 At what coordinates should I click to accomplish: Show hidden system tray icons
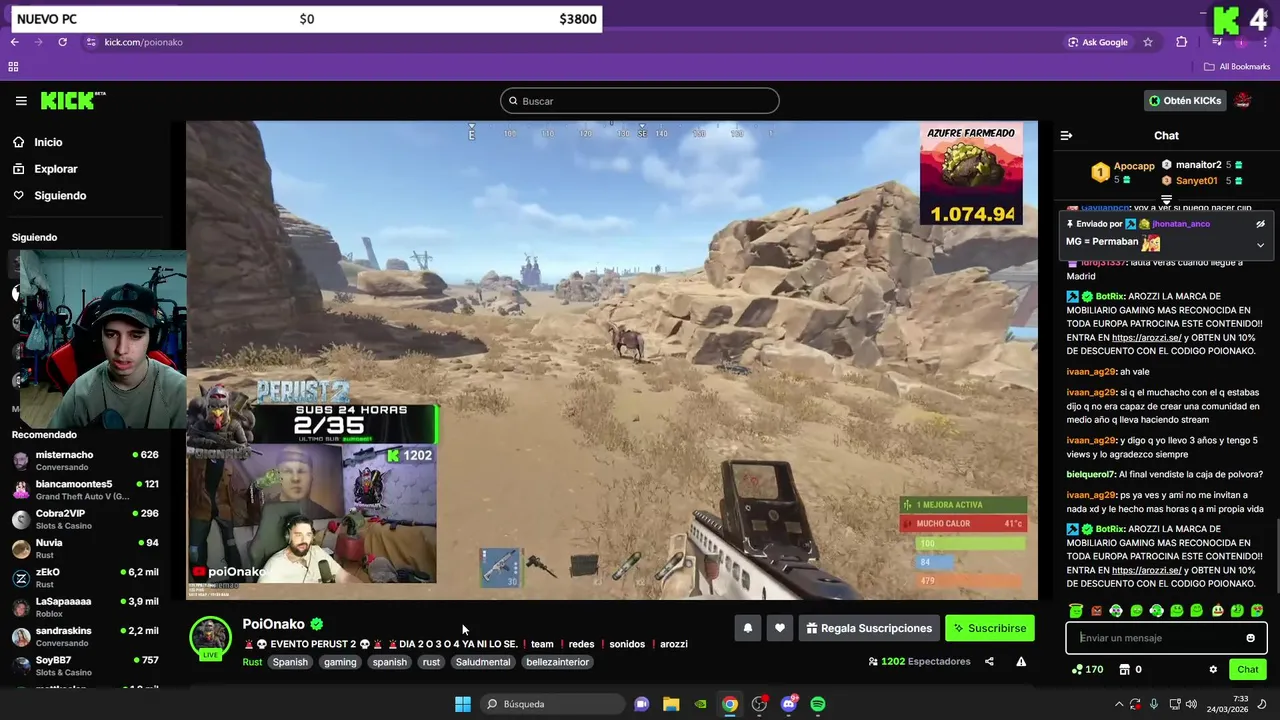tap(1118, 704)
